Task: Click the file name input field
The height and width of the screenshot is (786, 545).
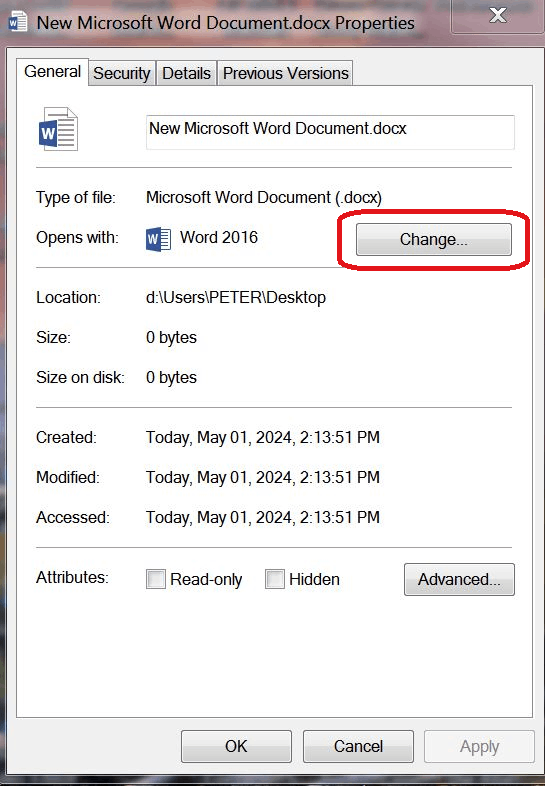Action: 330,132
